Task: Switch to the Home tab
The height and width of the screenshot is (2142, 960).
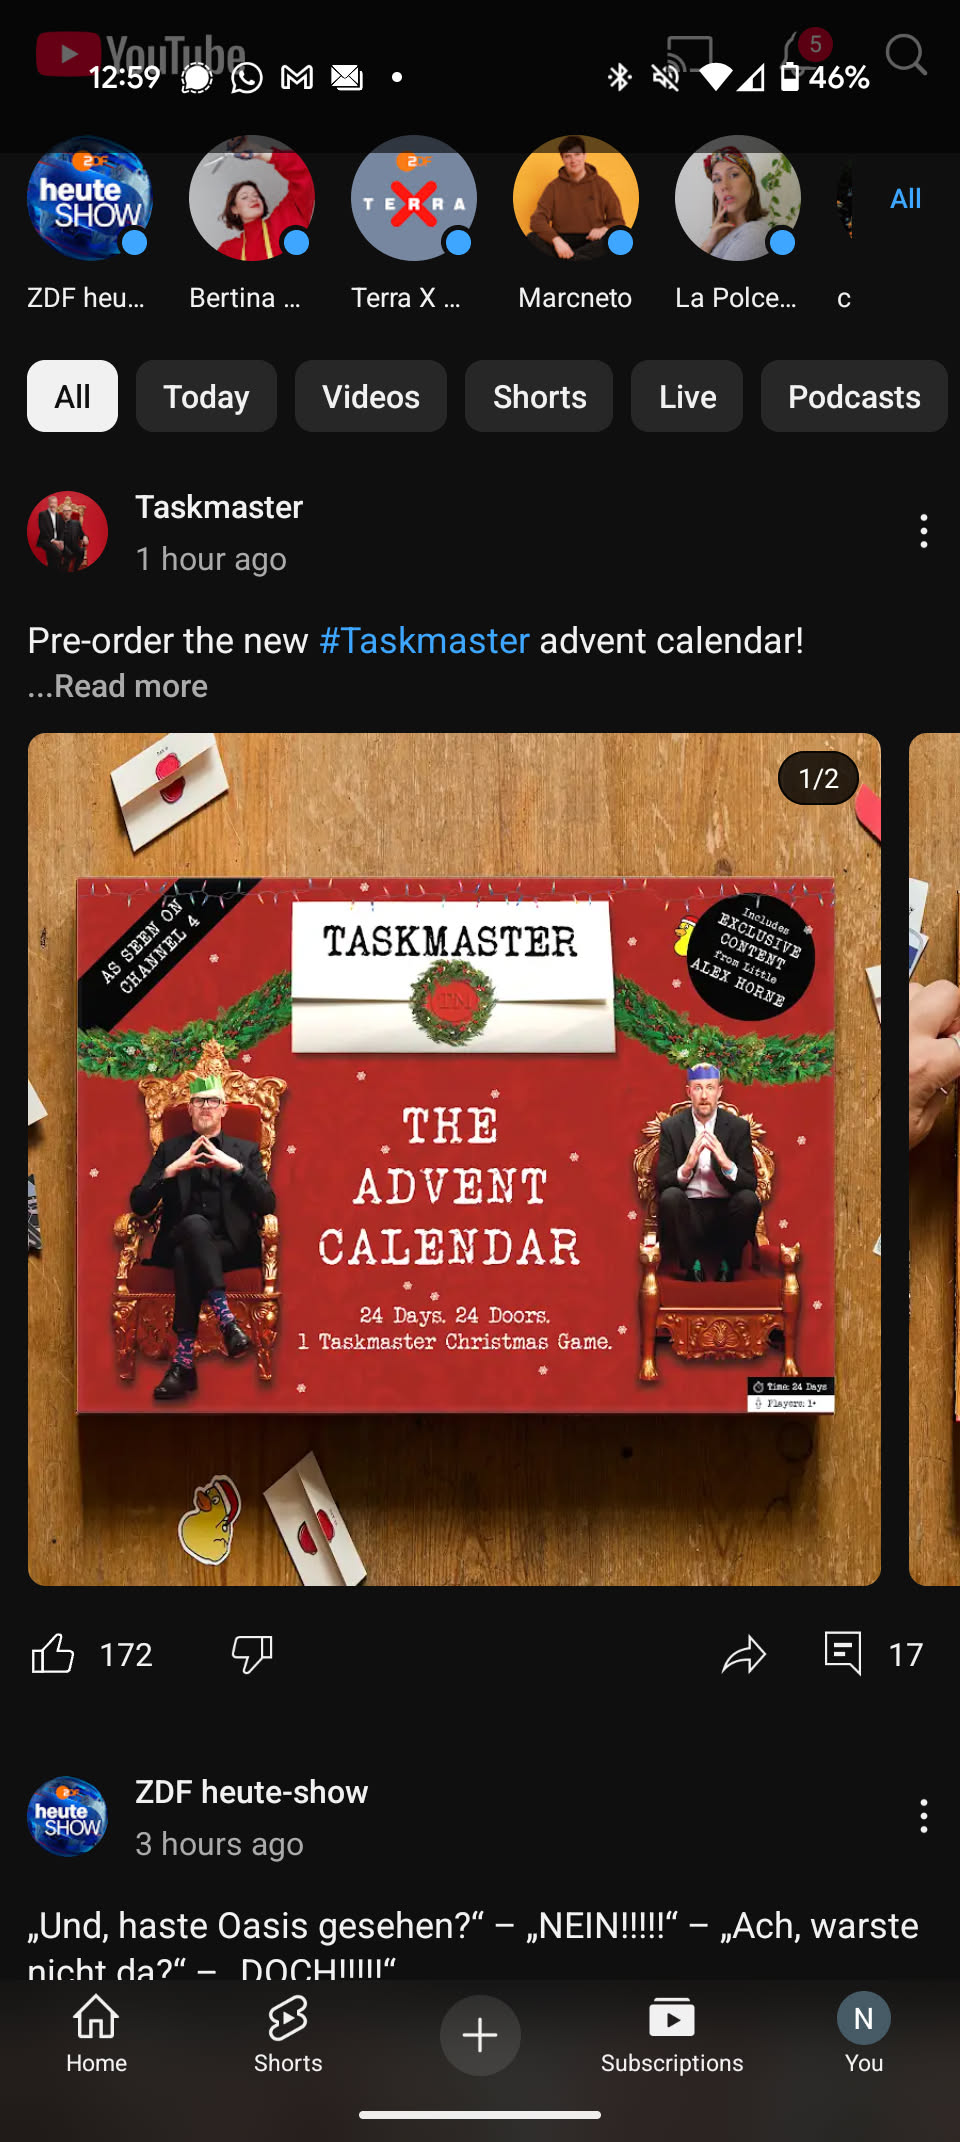Action: pyautogui.click(x=96, y=2034)
